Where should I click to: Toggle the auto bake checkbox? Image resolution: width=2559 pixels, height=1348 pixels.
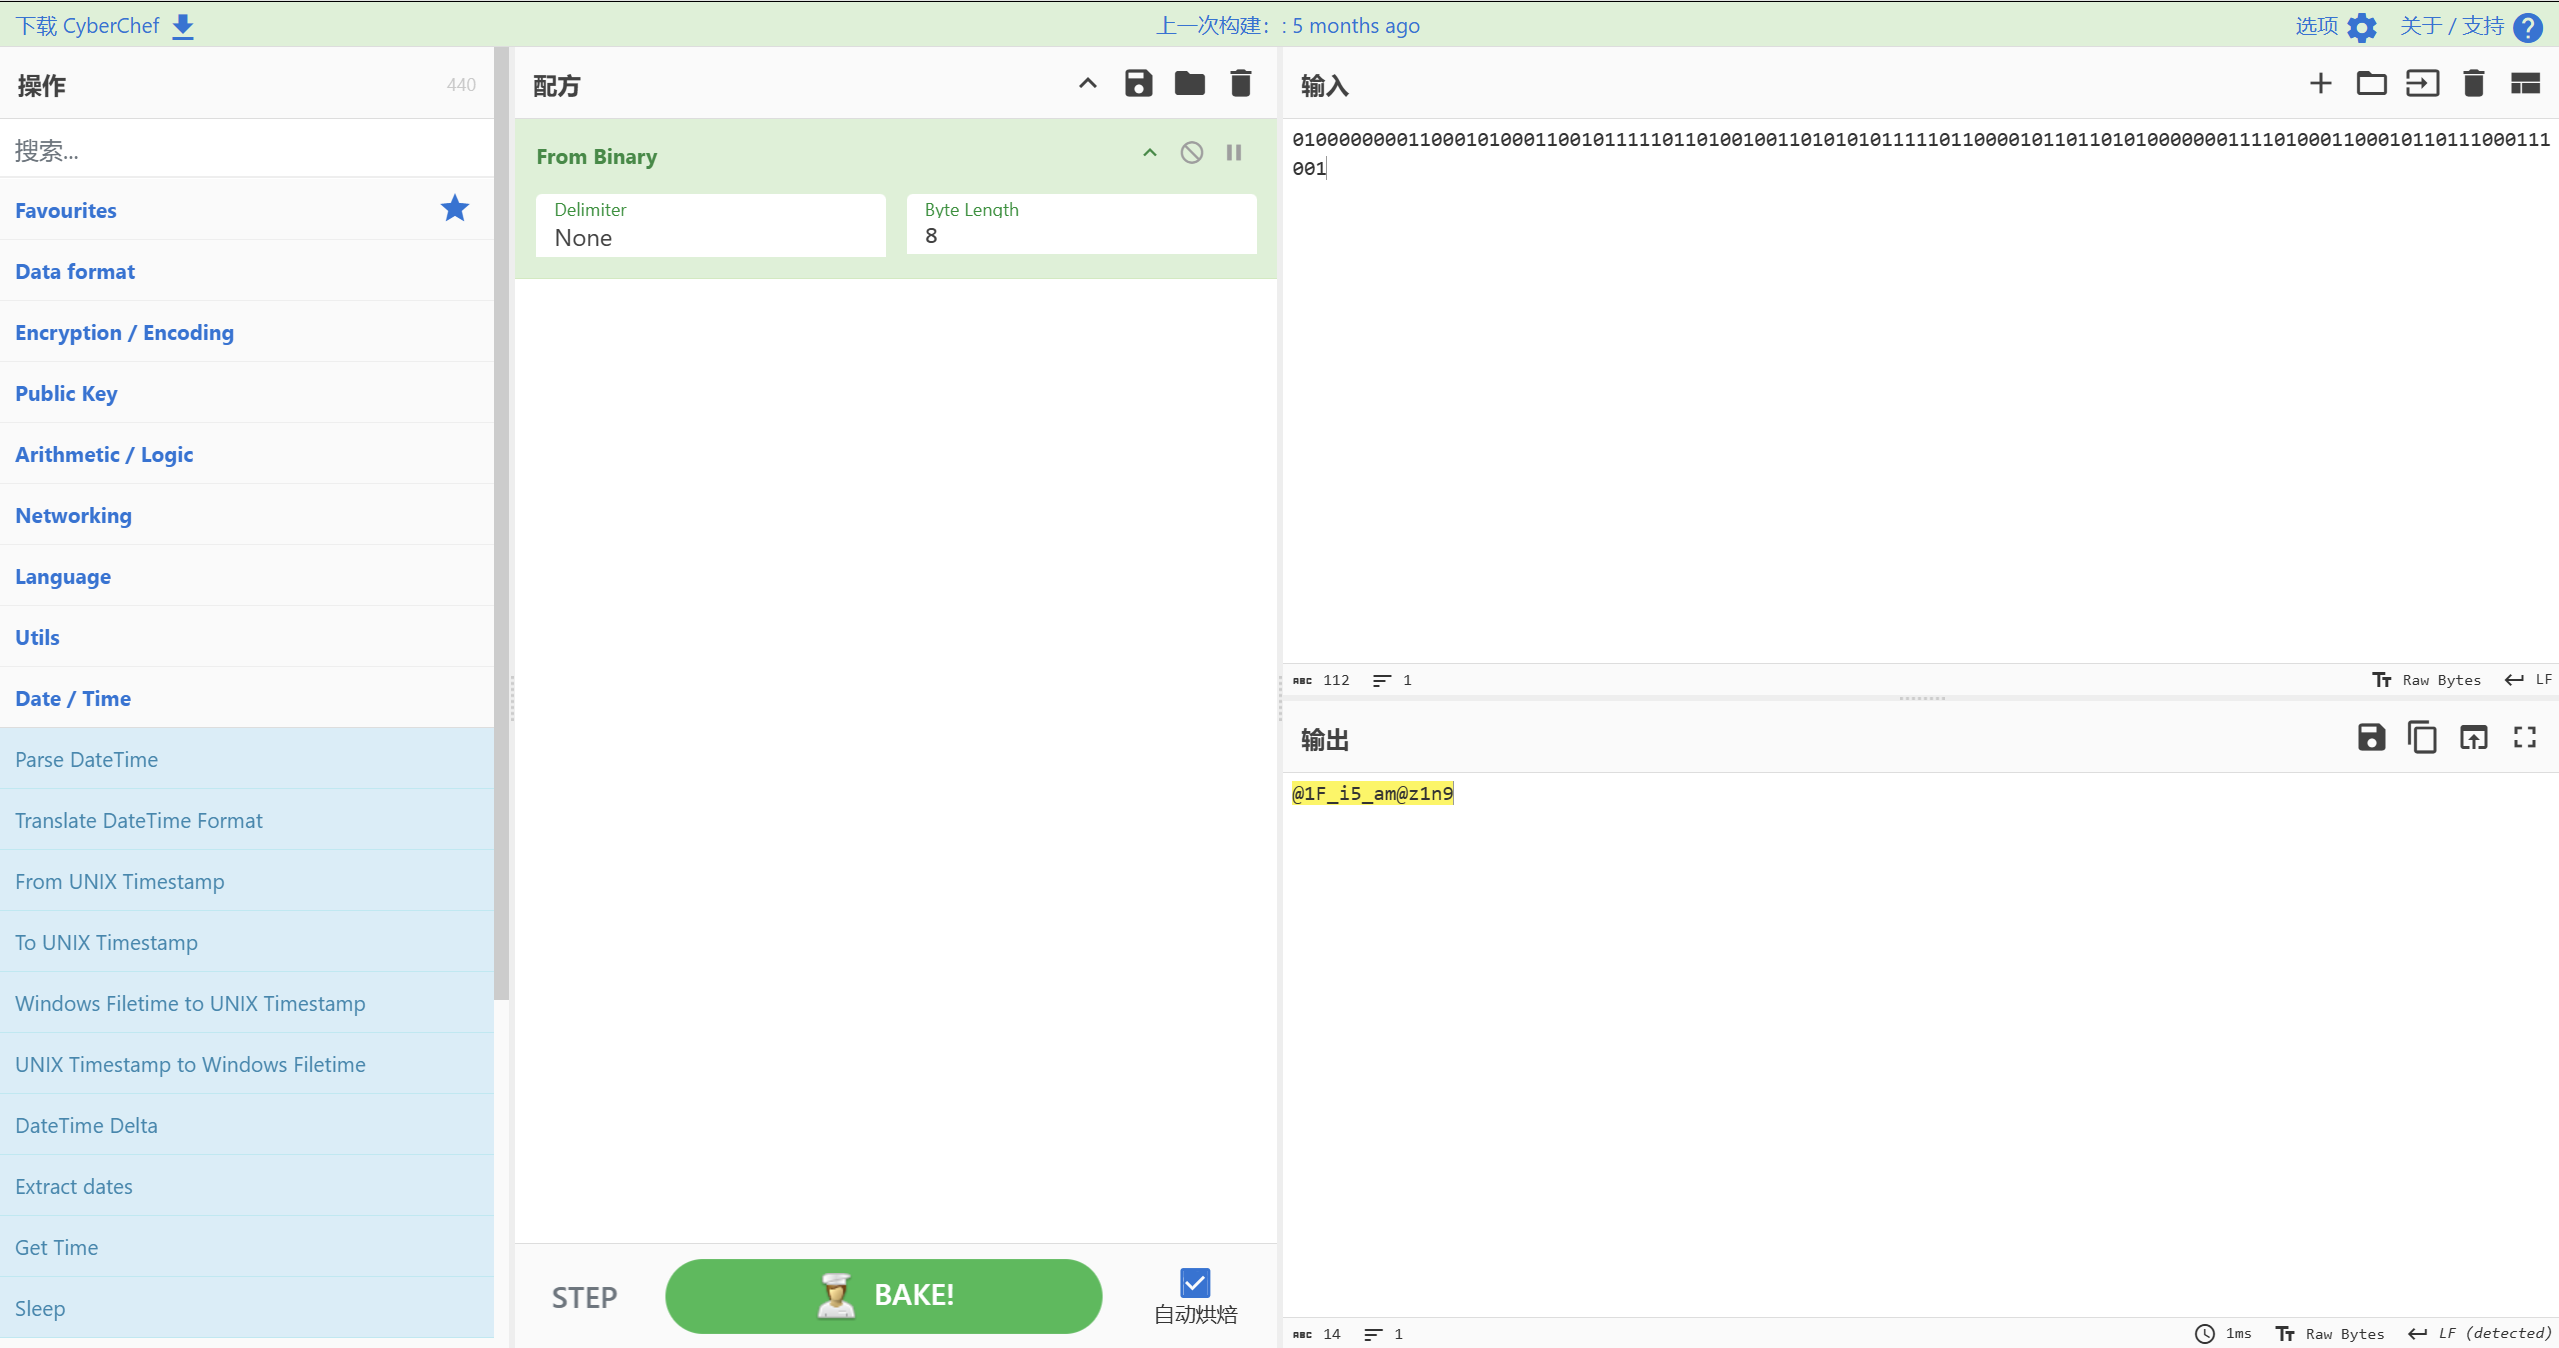click(1195, 1283)
